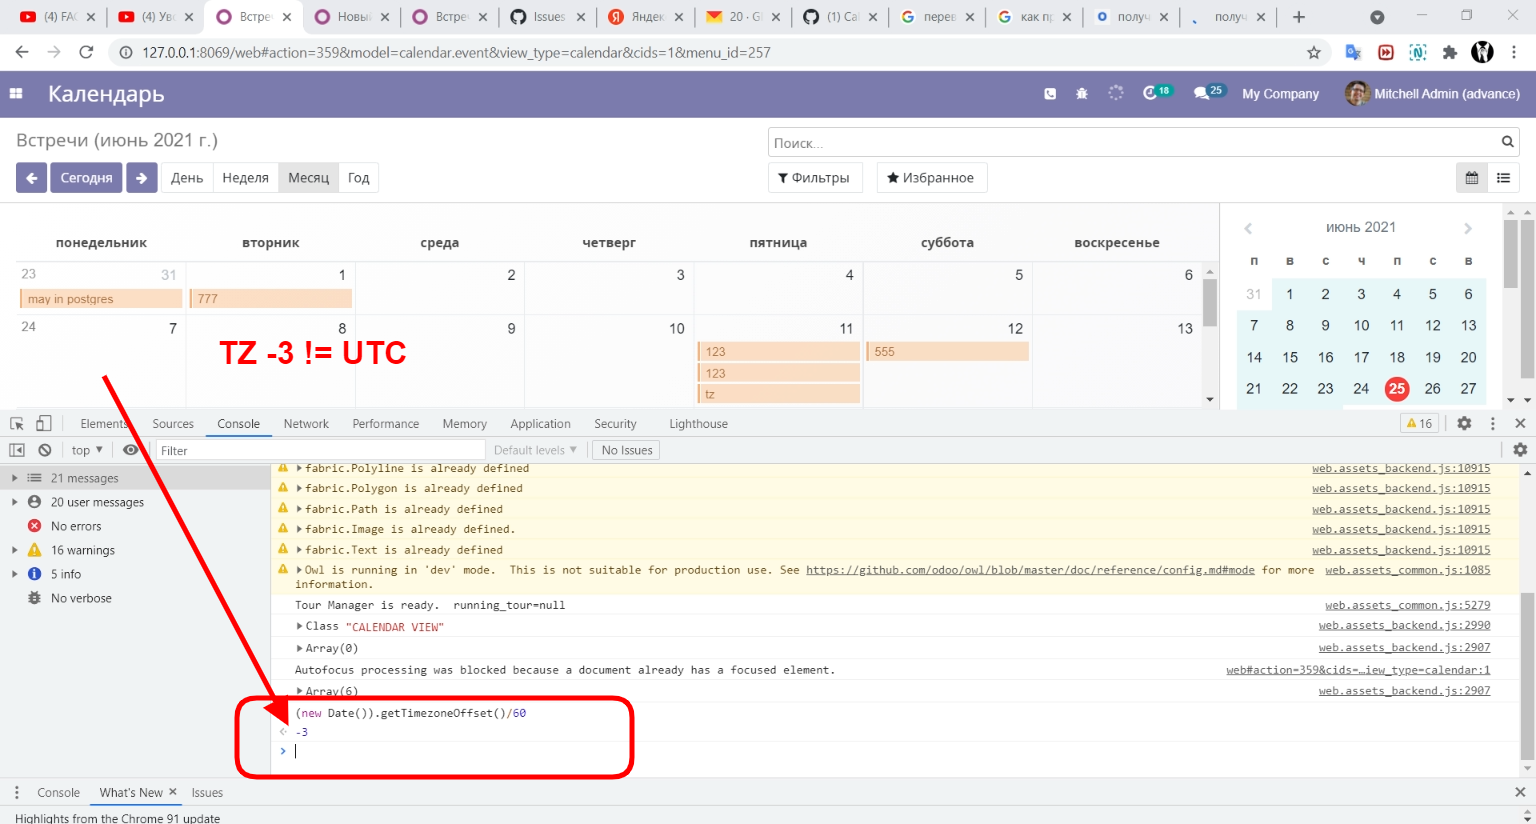Click the Поиск search field
Viewport: 1536px width, 824px height.
click(x=1100, y=141)
